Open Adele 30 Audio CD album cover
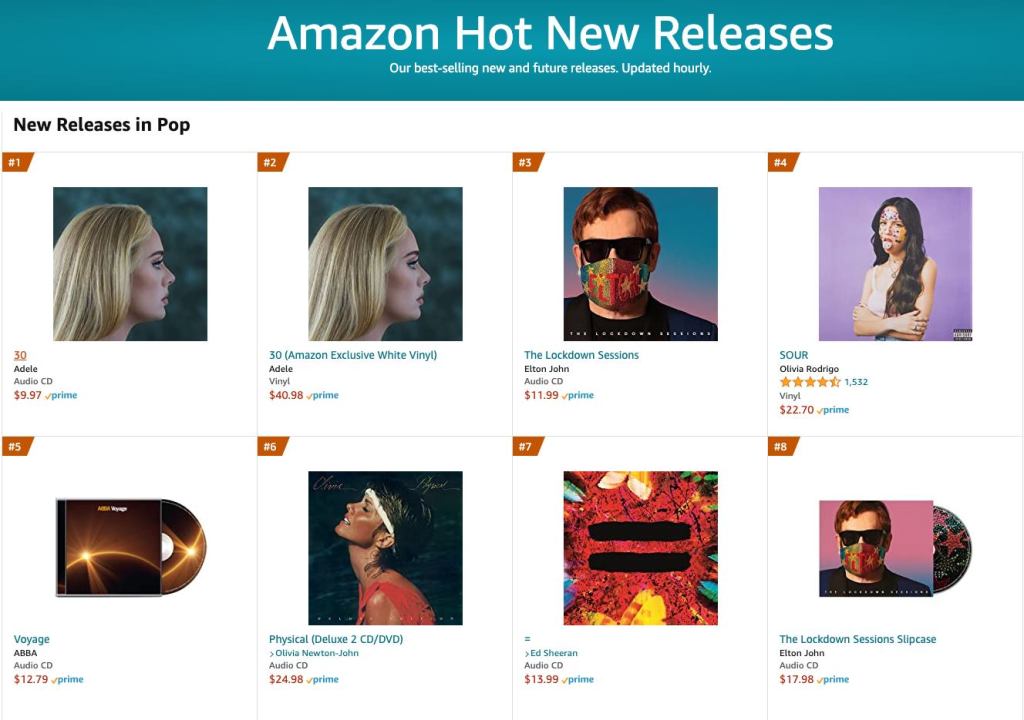Screen dimensions: 1024x720 pos(130,264)
